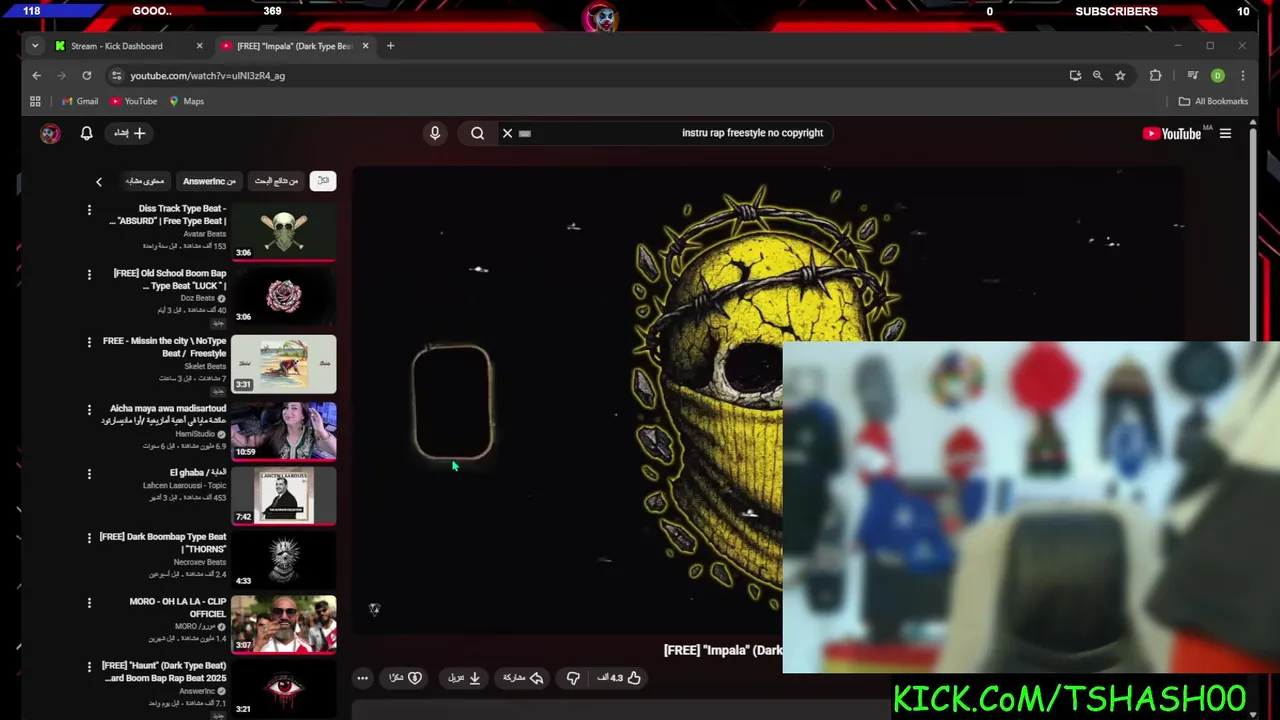Share the Impala video
Screen dimensions: 1280x720
524,678
